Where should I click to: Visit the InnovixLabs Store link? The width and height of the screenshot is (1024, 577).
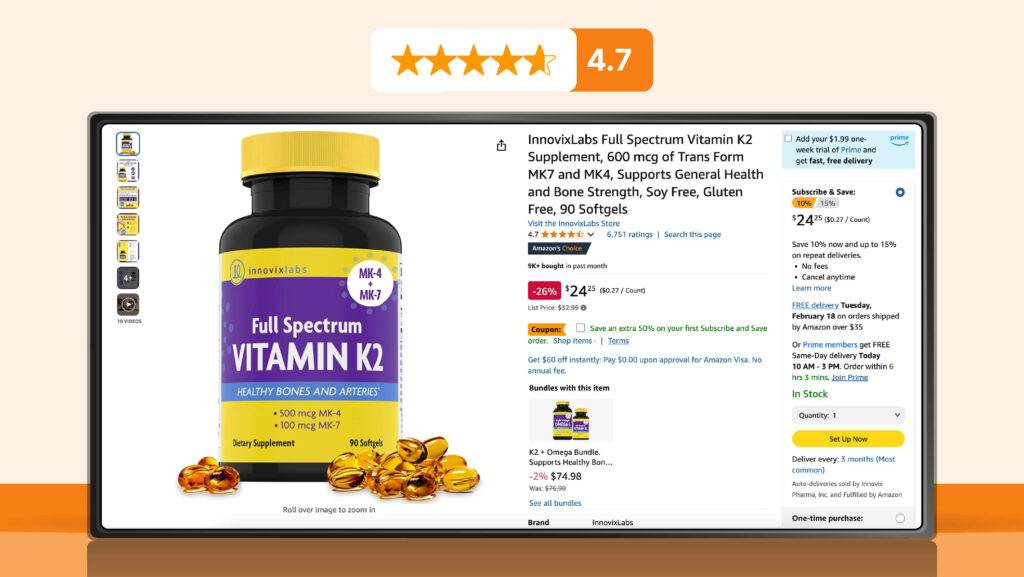[x=573, y=223]
